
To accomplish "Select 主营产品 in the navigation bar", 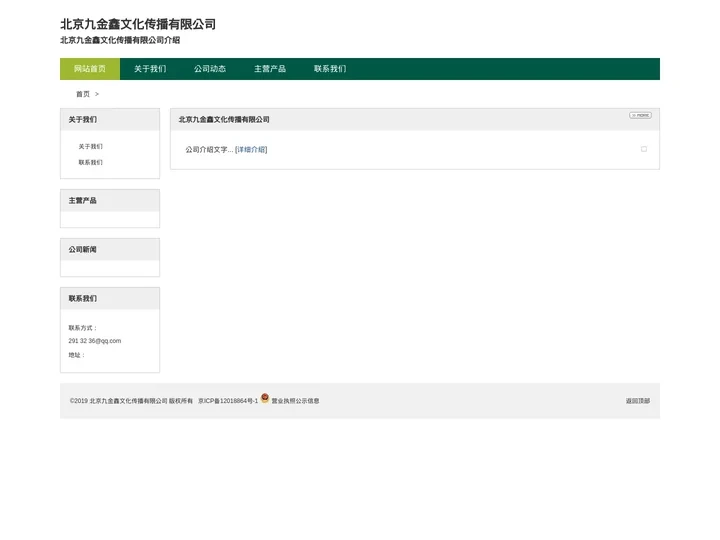I will point(270,69).
